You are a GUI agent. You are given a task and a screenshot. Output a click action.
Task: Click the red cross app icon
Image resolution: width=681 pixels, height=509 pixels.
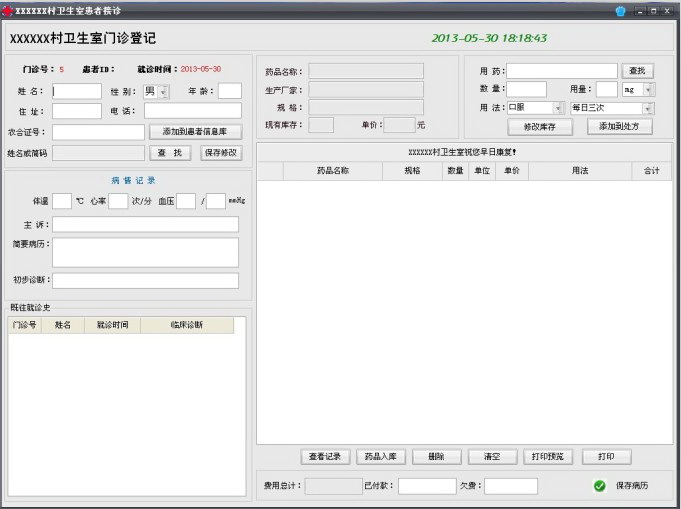tap(7, 11)
